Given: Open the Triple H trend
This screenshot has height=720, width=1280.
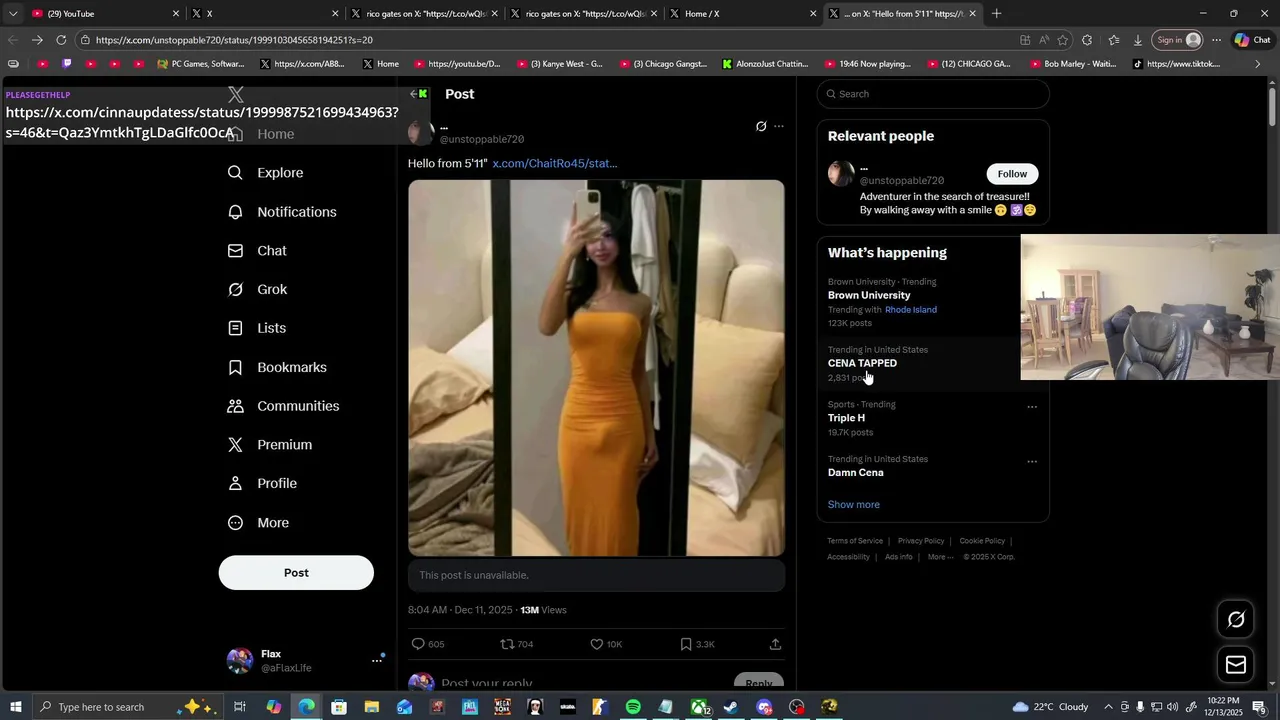Looking at the screenshot, I should pos(846,418).
